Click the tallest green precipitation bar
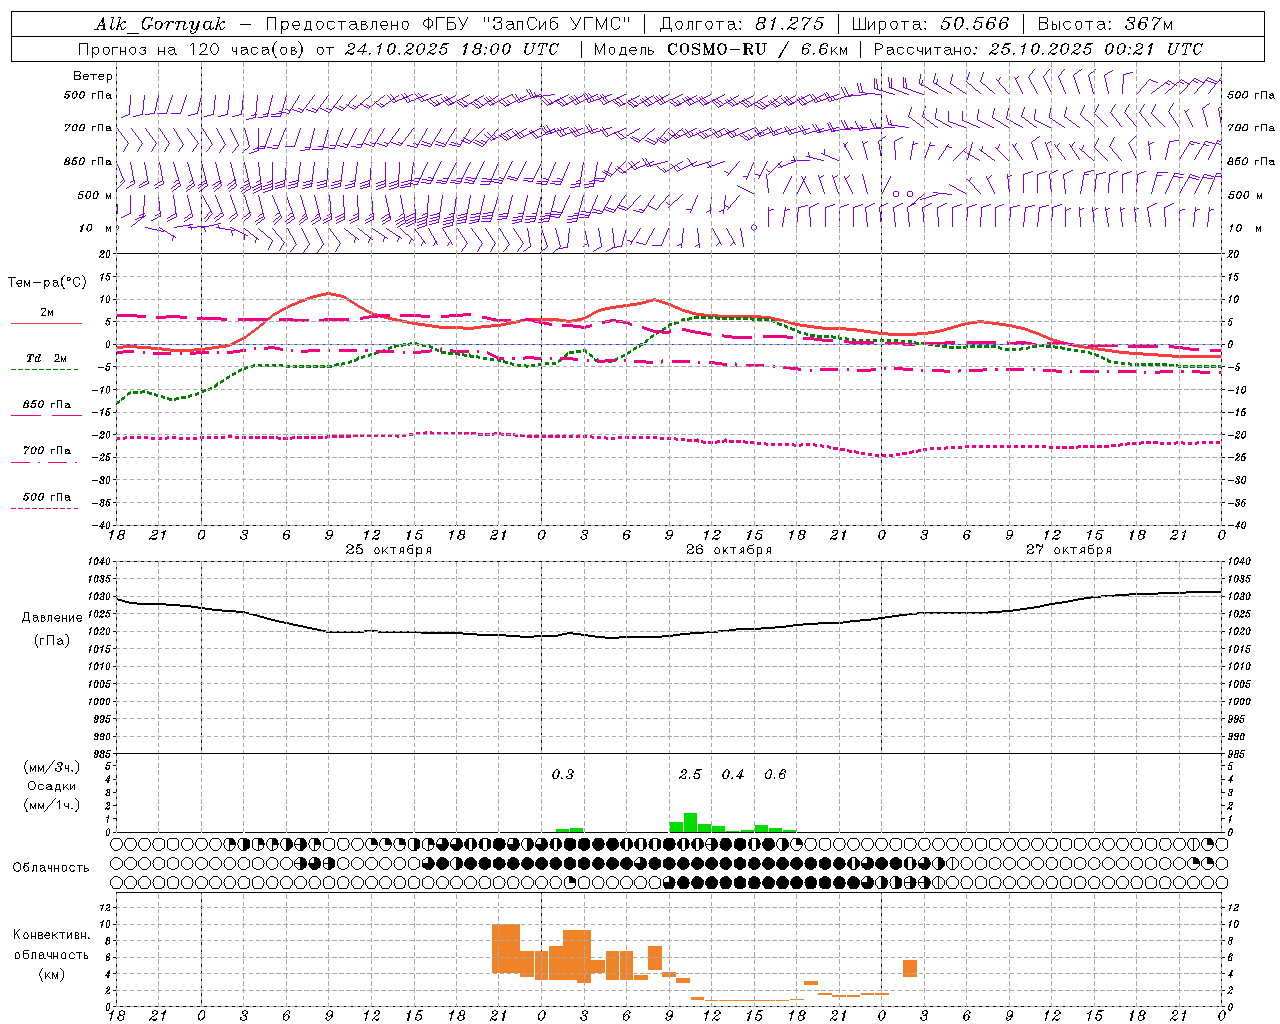This screenshot has height=1024, width=1280. (690, 823)
